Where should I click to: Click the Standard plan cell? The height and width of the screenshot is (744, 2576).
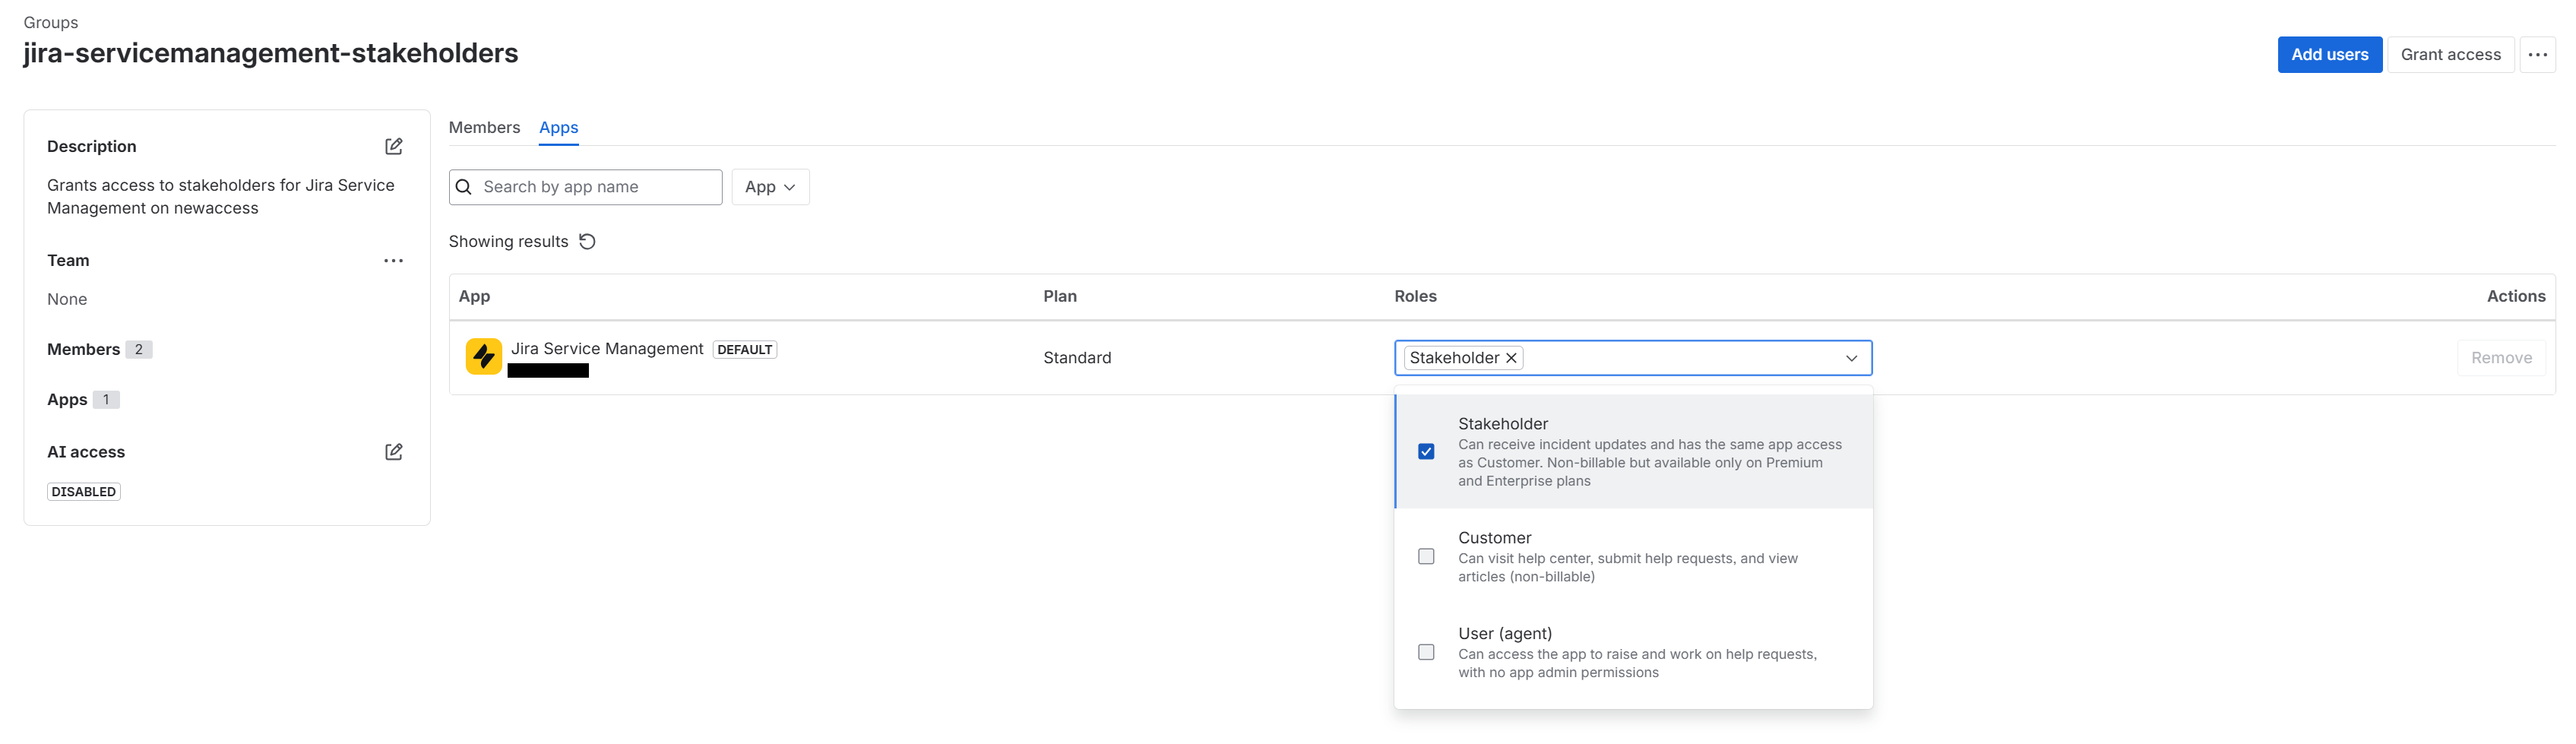click(x=1077, y=358)
